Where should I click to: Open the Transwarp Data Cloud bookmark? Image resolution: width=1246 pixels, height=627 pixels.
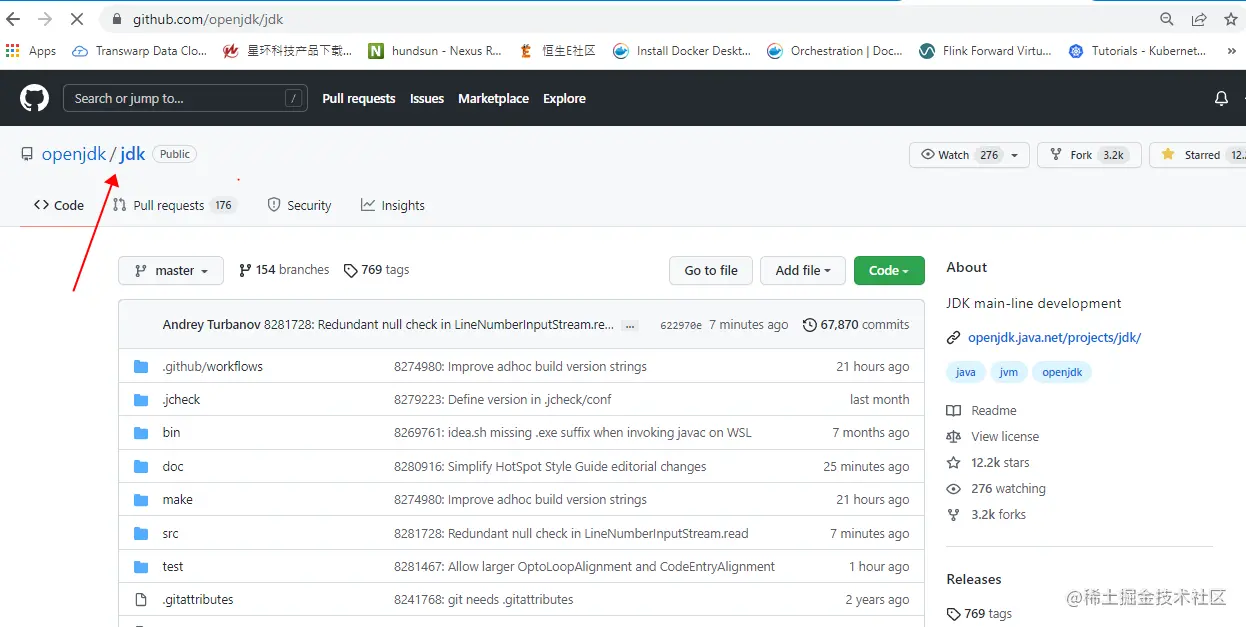[140, 51]
